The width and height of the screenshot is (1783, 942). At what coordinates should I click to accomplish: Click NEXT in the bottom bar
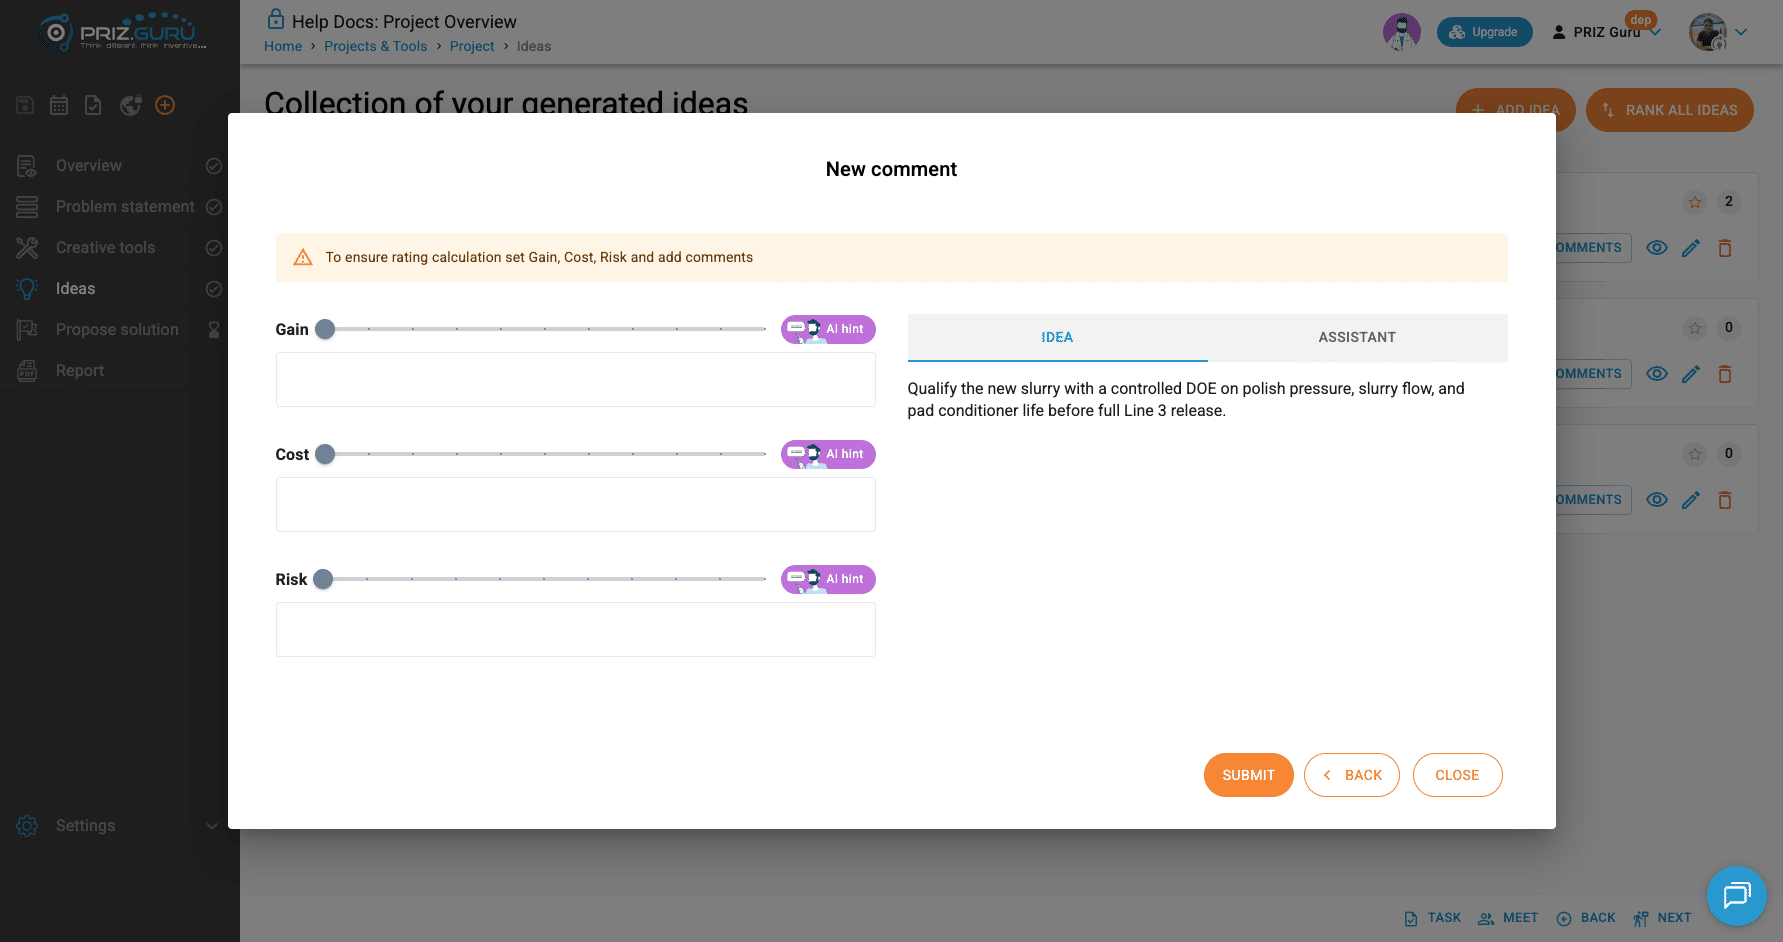[1662, 918]
